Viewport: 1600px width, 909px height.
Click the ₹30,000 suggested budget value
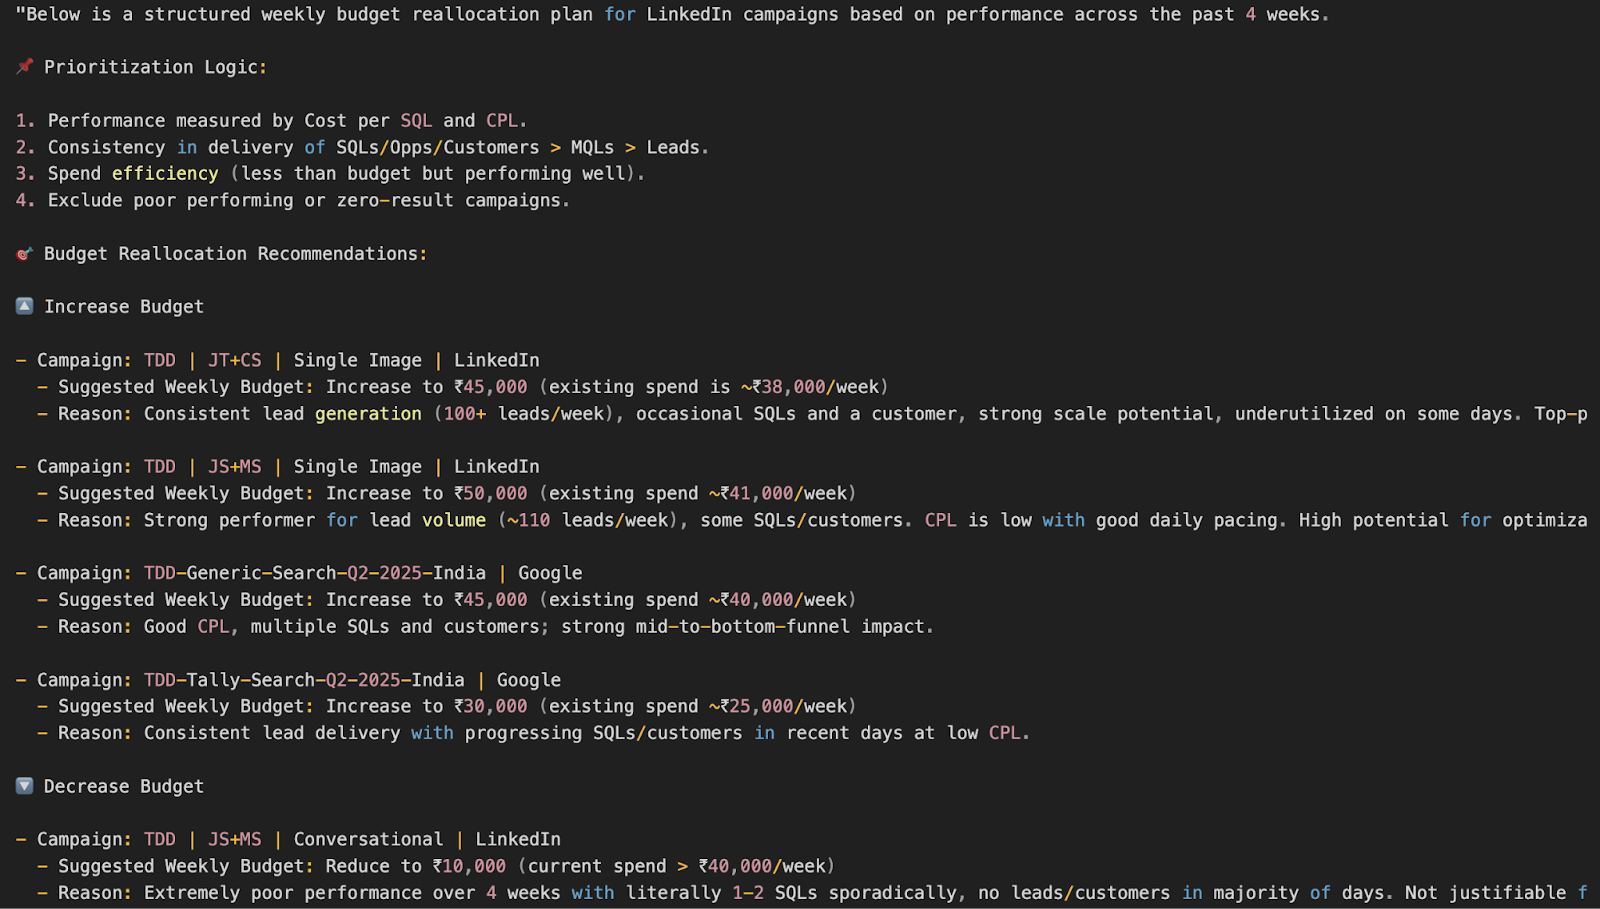point(490,707)
